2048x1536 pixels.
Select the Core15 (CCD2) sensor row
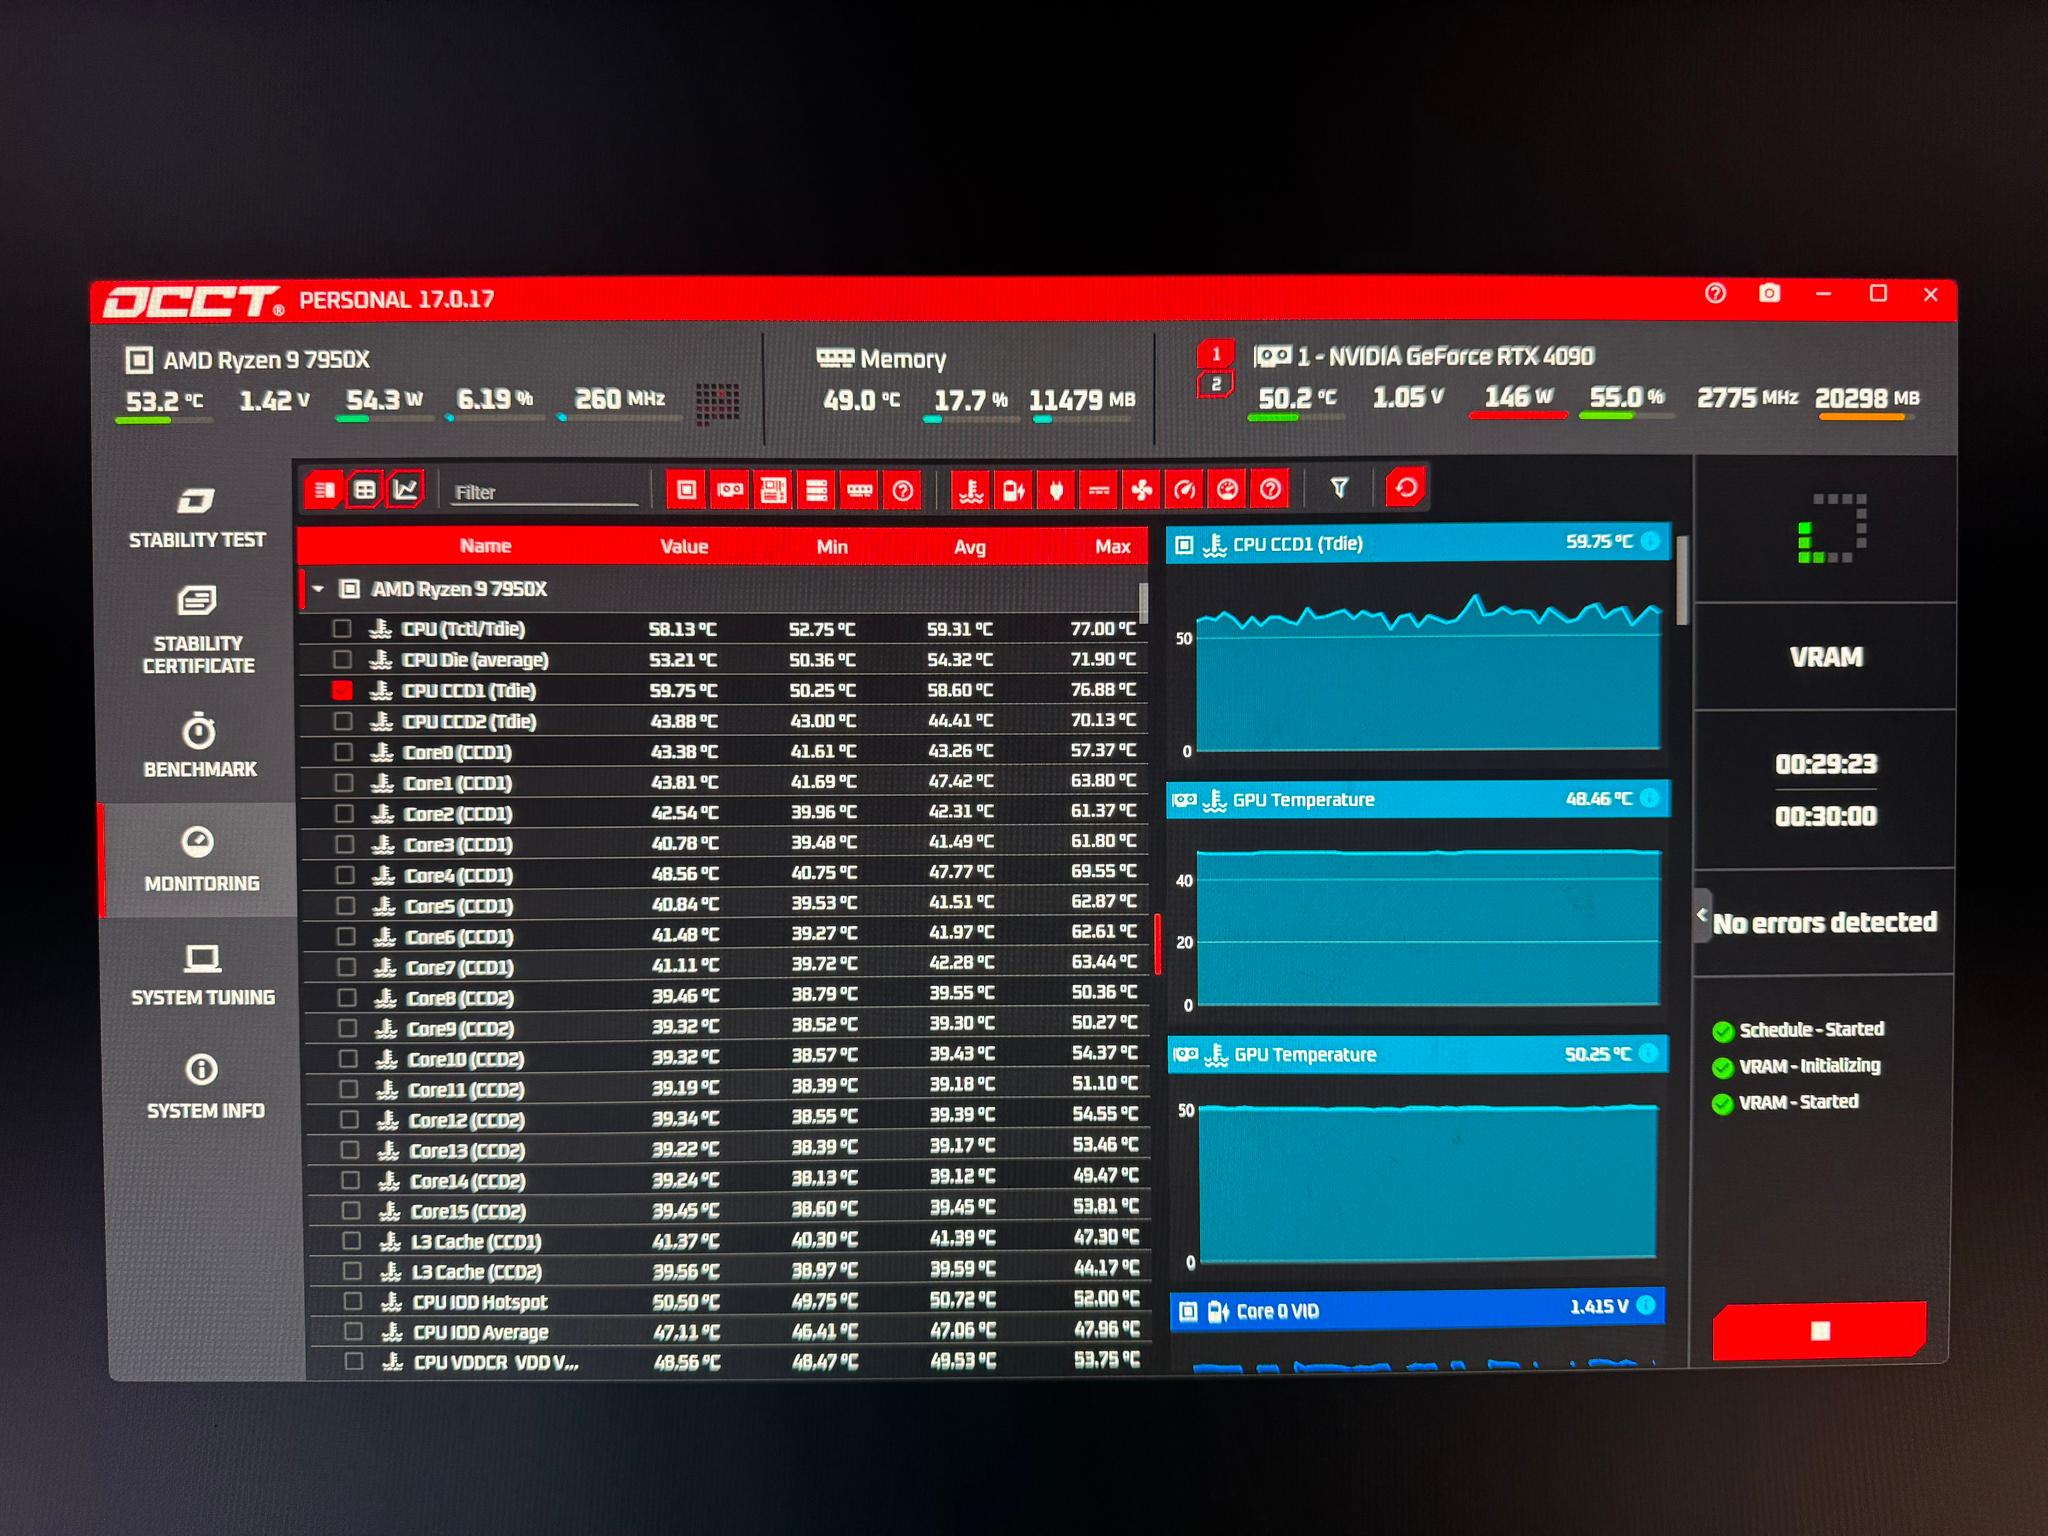(x=728, y=1210)
